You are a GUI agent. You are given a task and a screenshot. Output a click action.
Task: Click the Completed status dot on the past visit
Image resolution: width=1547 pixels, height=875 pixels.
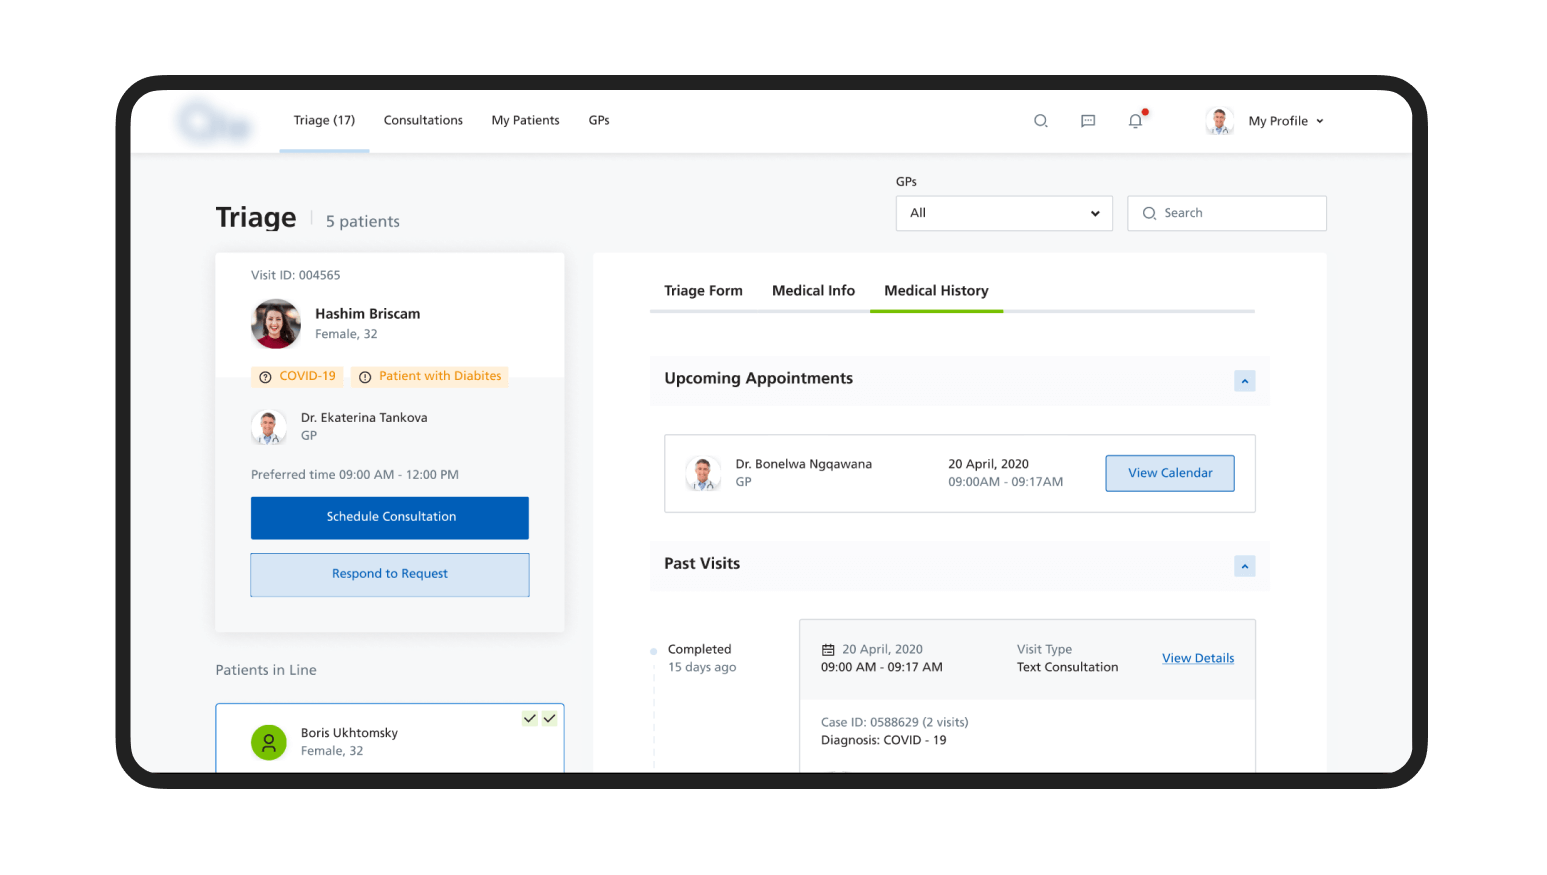point(655,650)
